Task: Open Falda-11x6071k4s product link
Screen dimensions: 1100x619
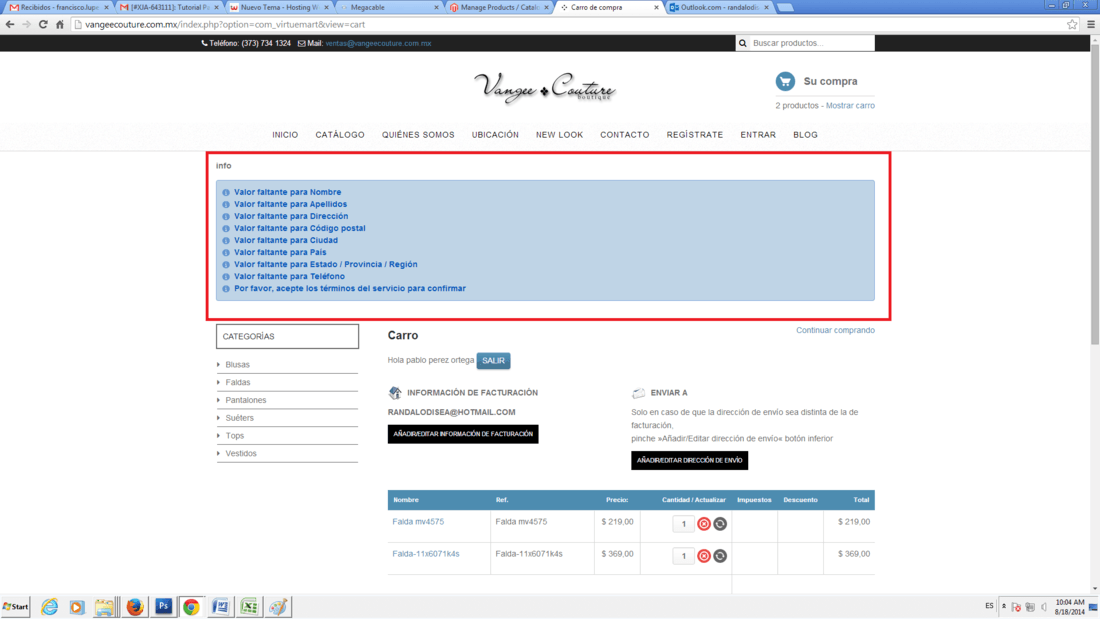Action: click(426, 554)
